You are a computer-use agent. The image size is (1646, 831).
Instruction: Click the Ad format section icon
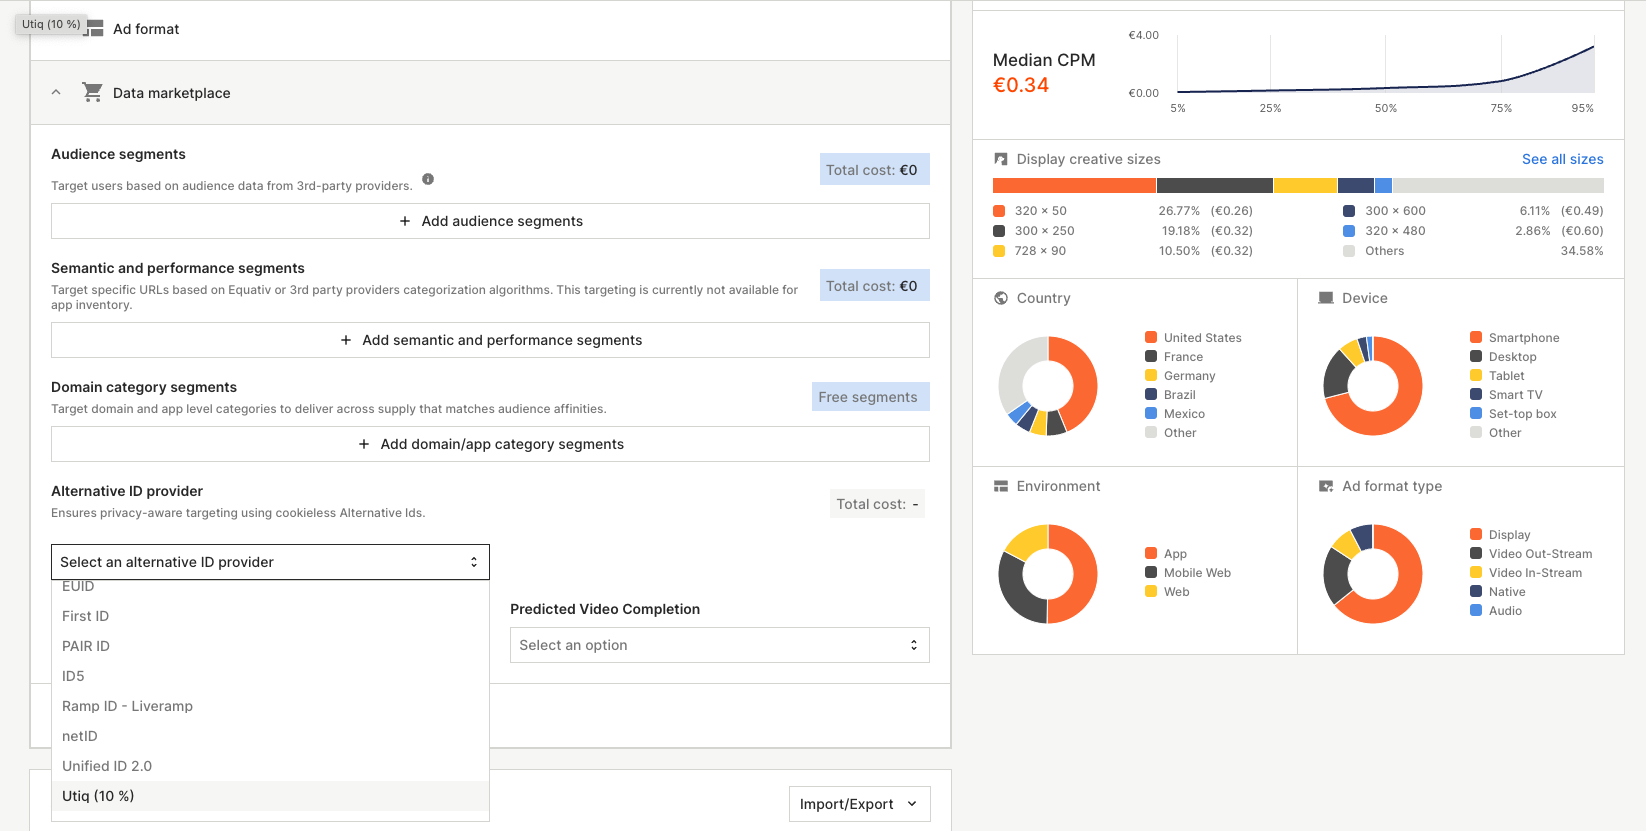click(x=94, y=29)
